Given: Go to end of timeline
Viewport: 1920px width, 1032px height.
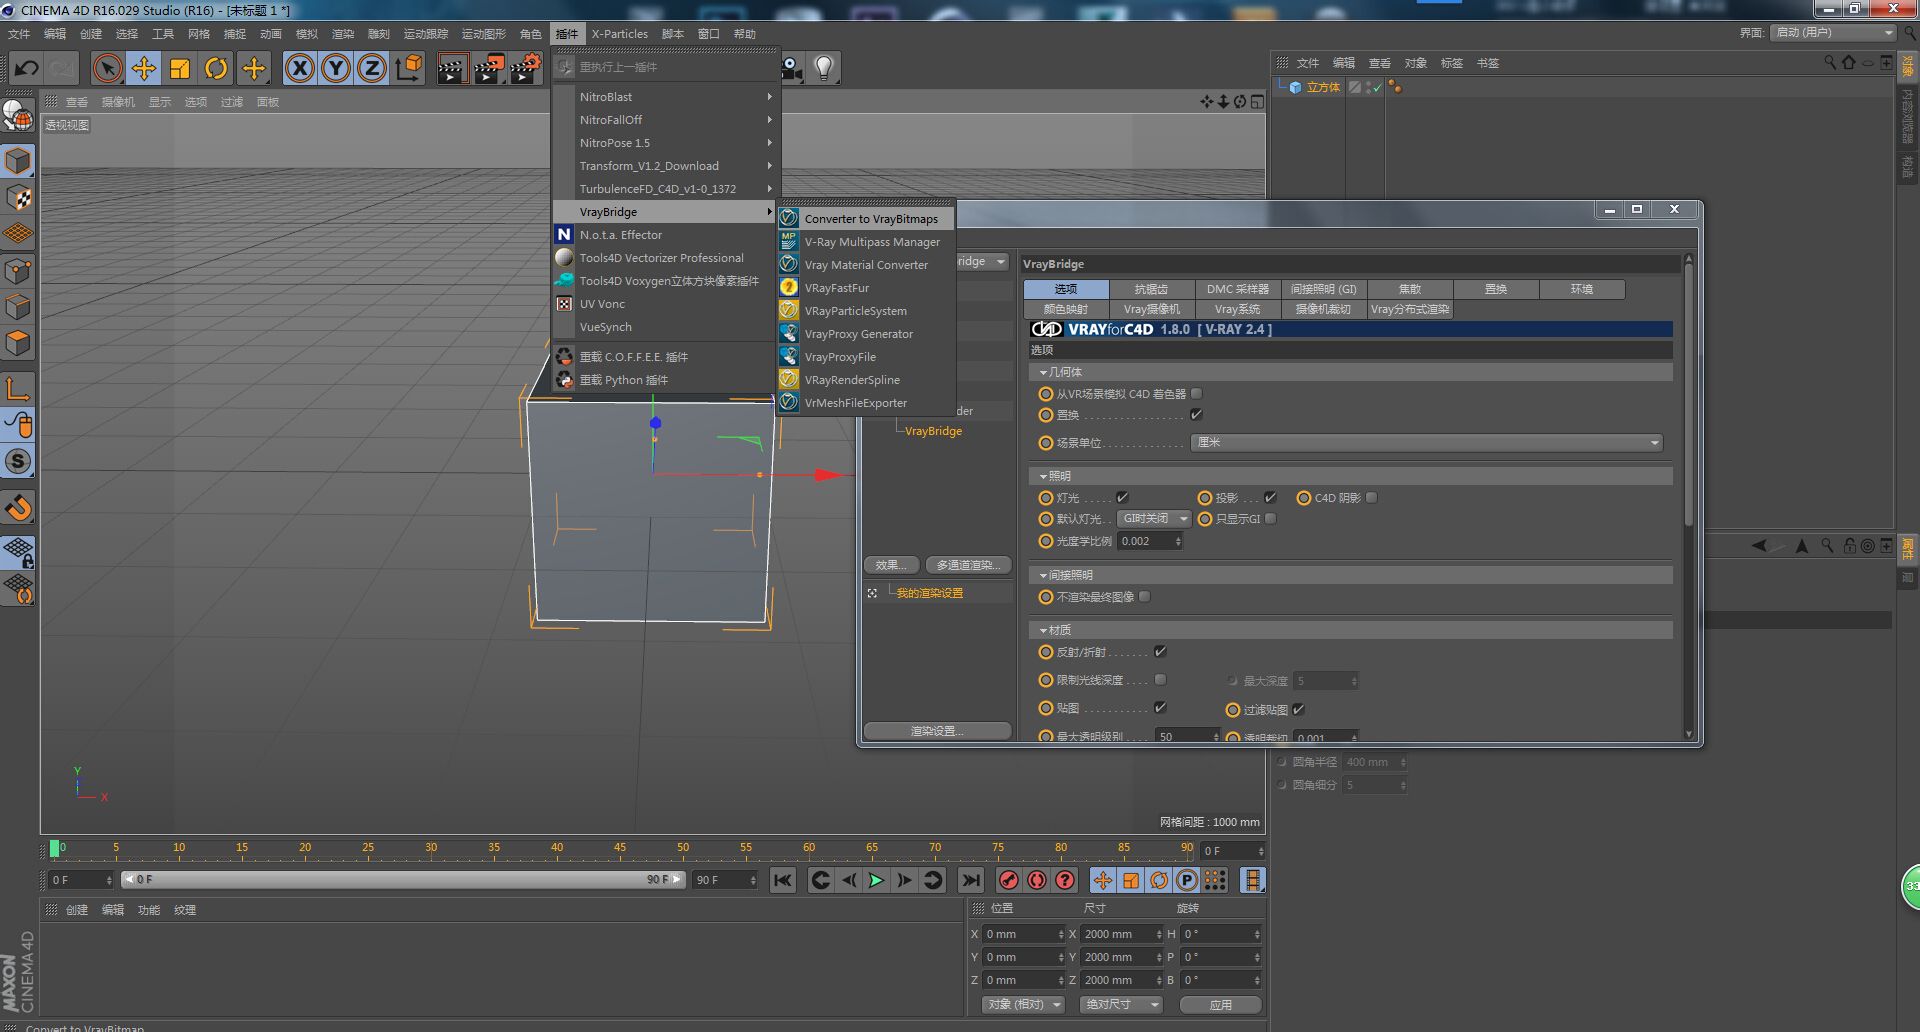Looking at the screenshot, I should point(970,880).
